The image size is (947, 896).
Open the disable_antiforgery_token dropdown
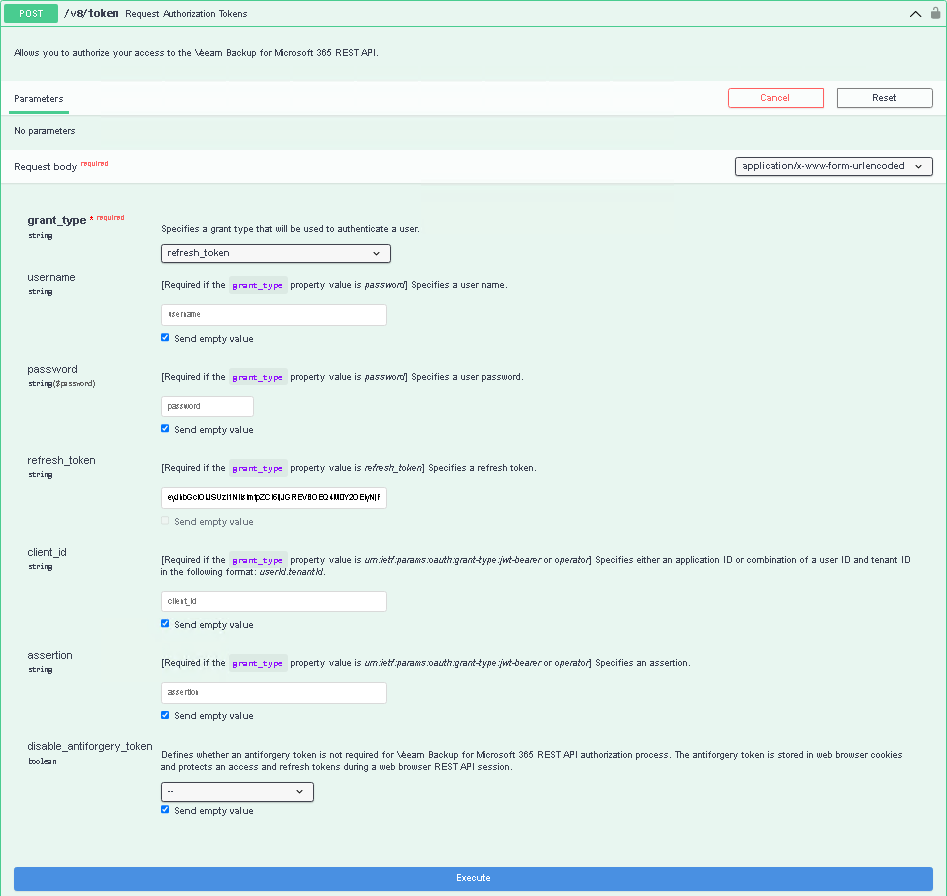coord(237,792)
